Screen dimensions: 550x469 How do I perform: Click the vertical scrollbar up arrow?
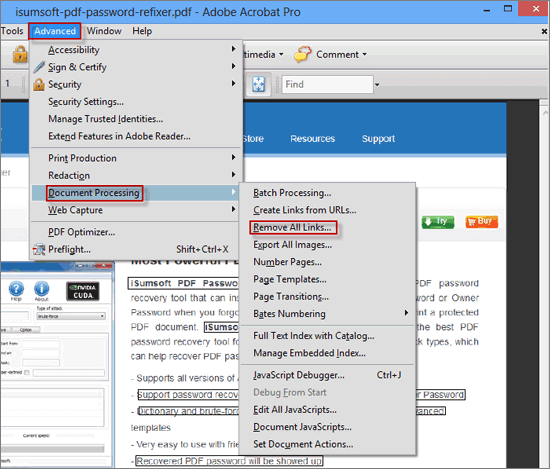coord(545,113)
